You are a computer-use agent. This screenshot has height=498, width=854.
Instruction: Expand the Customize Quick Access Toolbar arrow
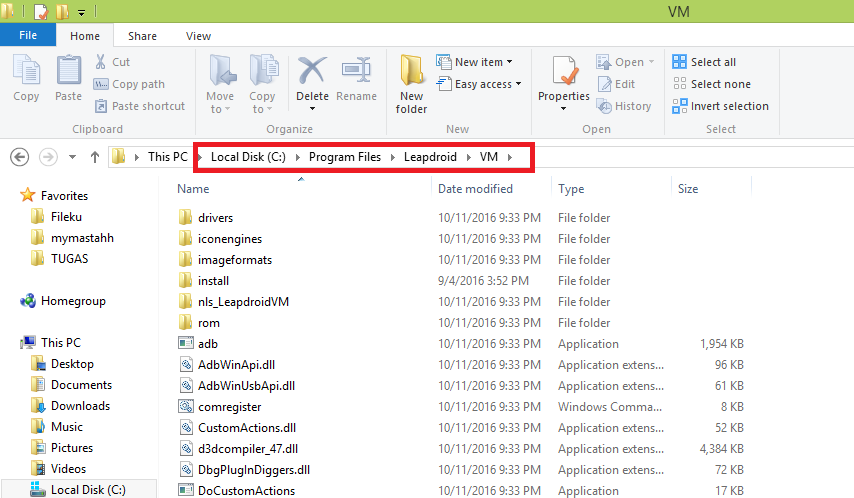click(x=81, y=12)
